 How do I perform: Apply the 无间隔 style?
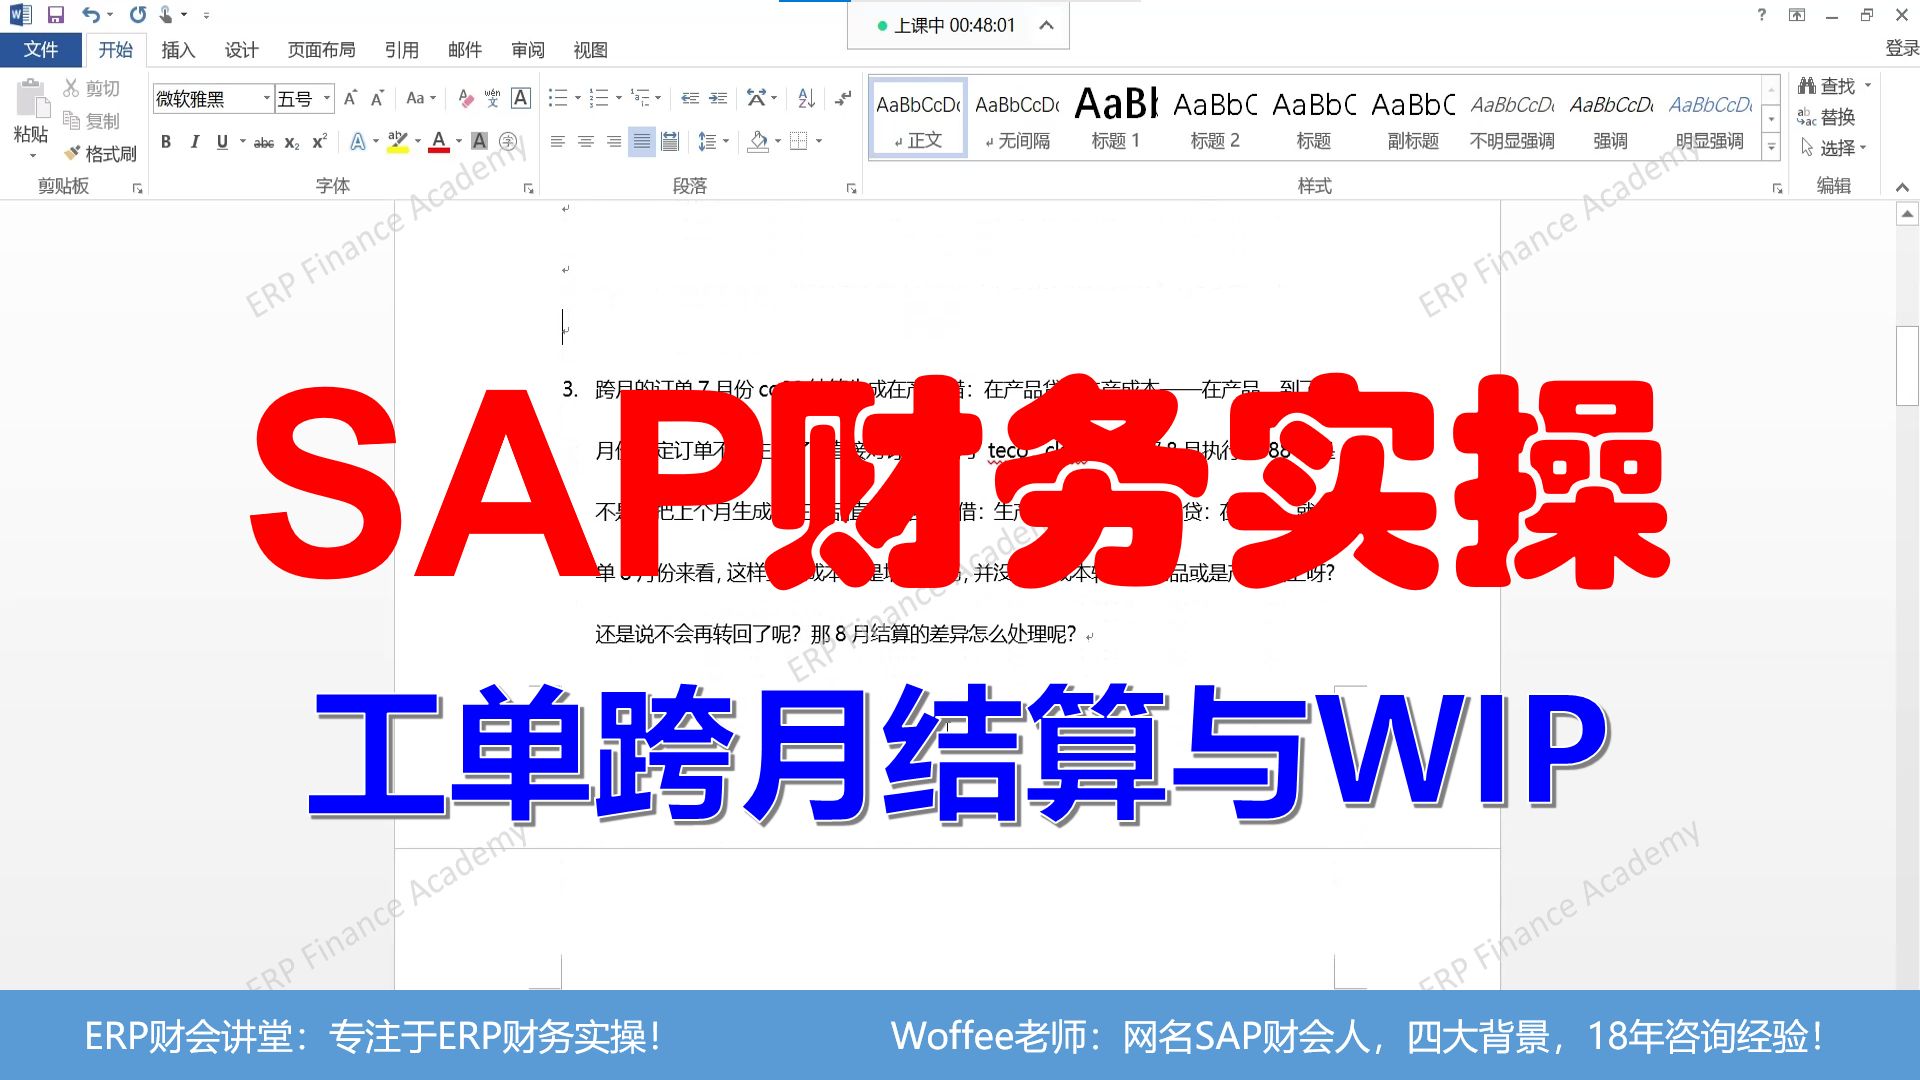1017,118
